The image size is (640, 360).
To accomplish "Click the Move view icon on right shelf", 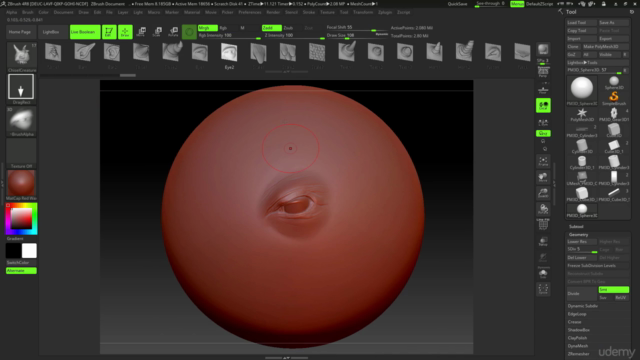I will point(543,177).
